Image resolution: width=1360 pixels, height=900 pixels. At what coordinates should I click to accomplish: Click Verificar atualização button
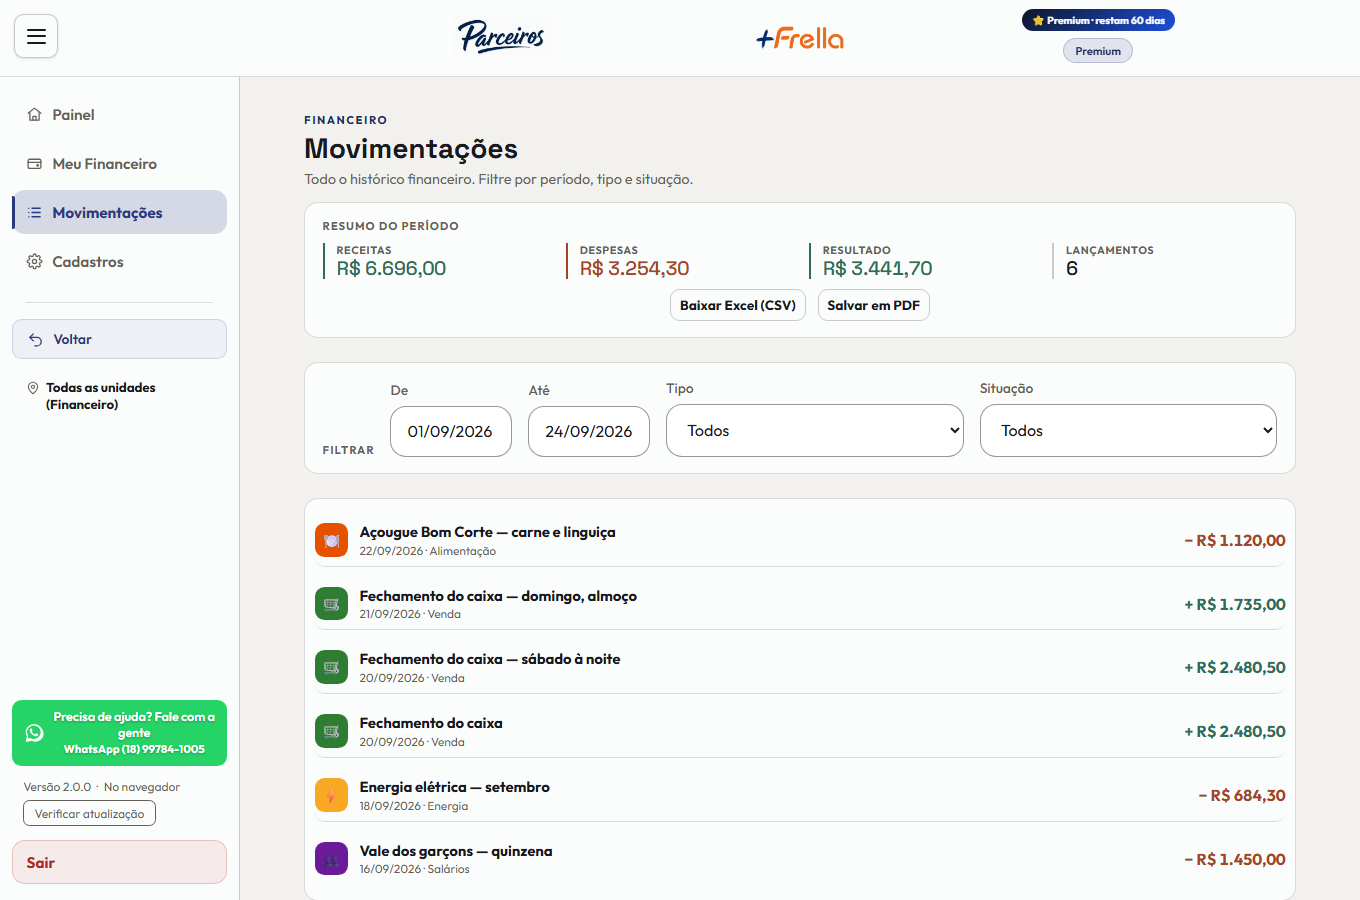89,814
